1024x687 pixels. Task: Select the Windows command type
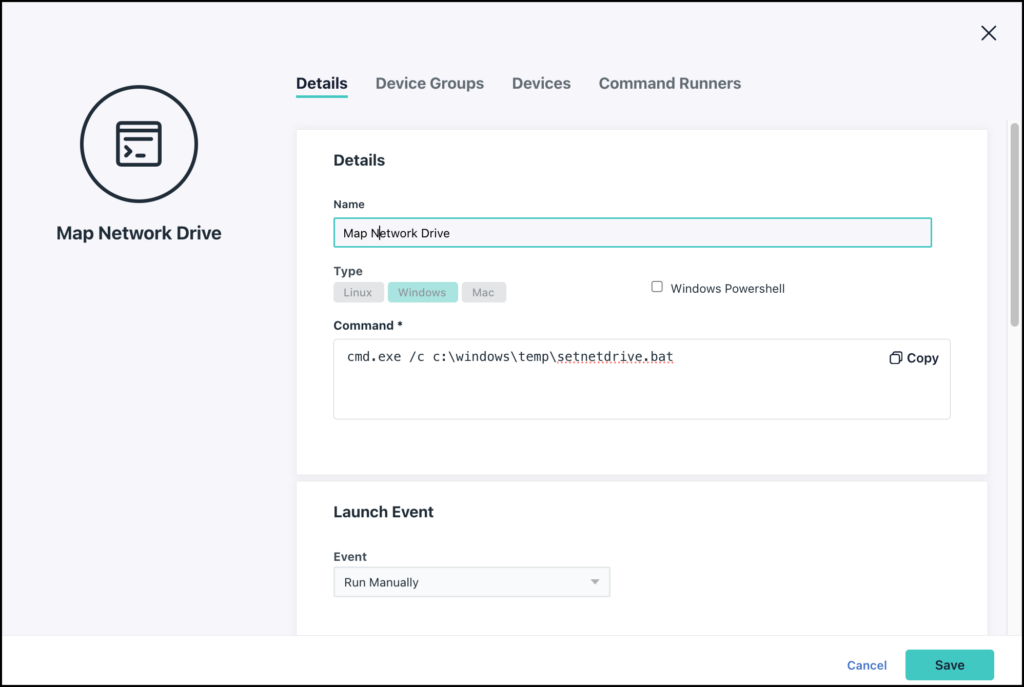[x=422, y=292]
